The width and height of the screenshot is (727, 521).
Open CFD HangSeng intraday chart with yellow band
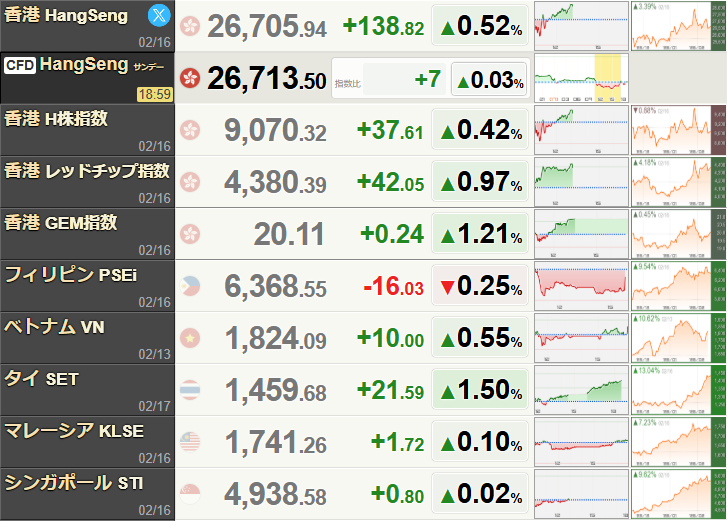pyautogui.click(x=581, y=78)
